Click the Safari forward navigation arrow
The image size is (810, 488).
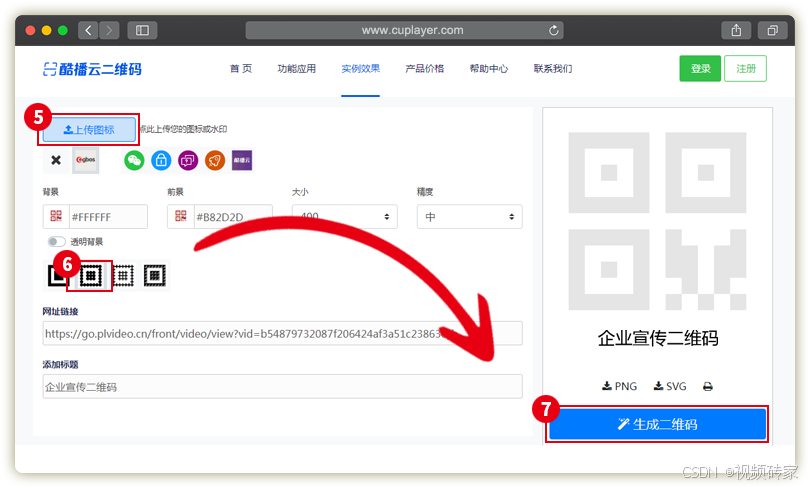[x=109, y=30]
